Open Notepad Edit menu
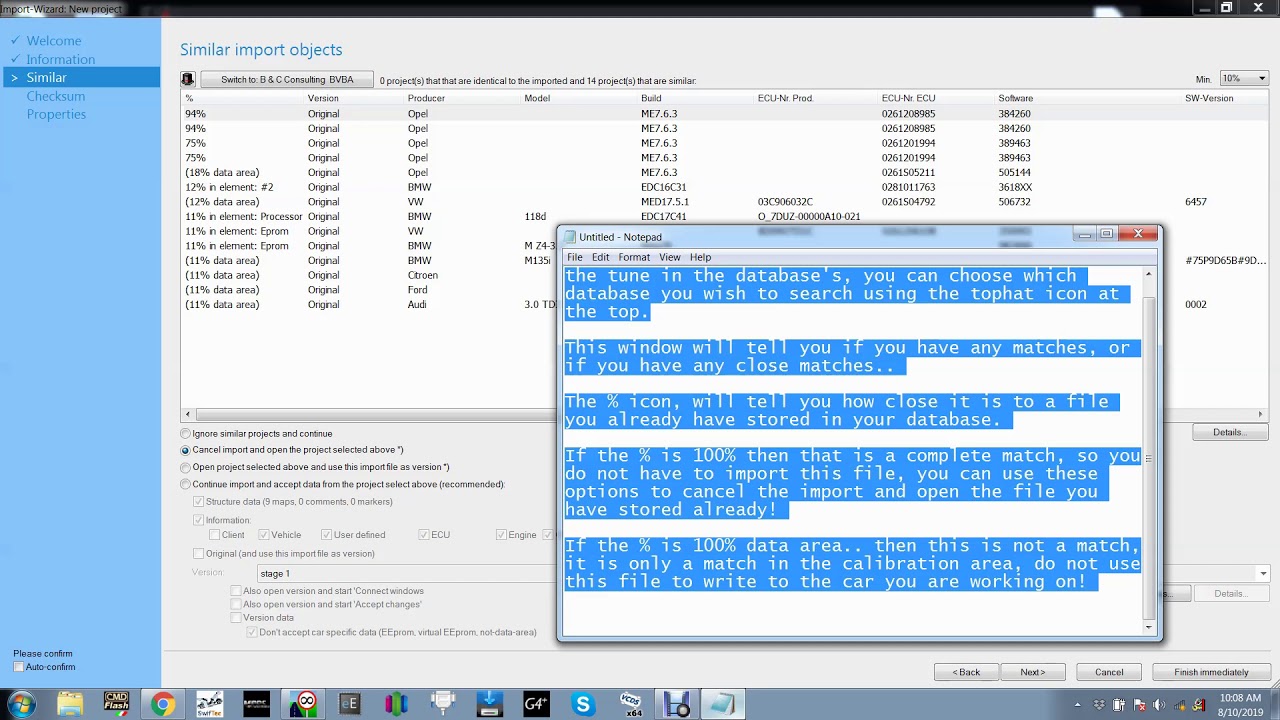This screenshot has height=720, width=1280. pos(600,257)
